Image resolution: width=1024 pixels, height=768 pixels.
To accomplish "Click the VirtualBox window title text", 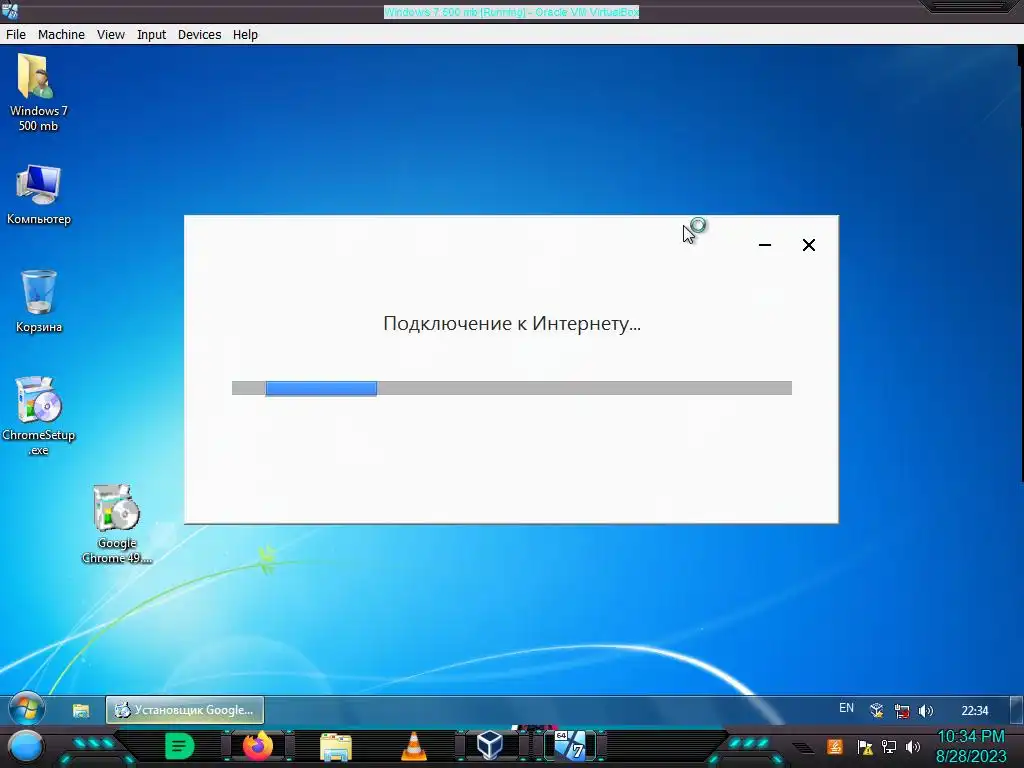I will point(511,12).
